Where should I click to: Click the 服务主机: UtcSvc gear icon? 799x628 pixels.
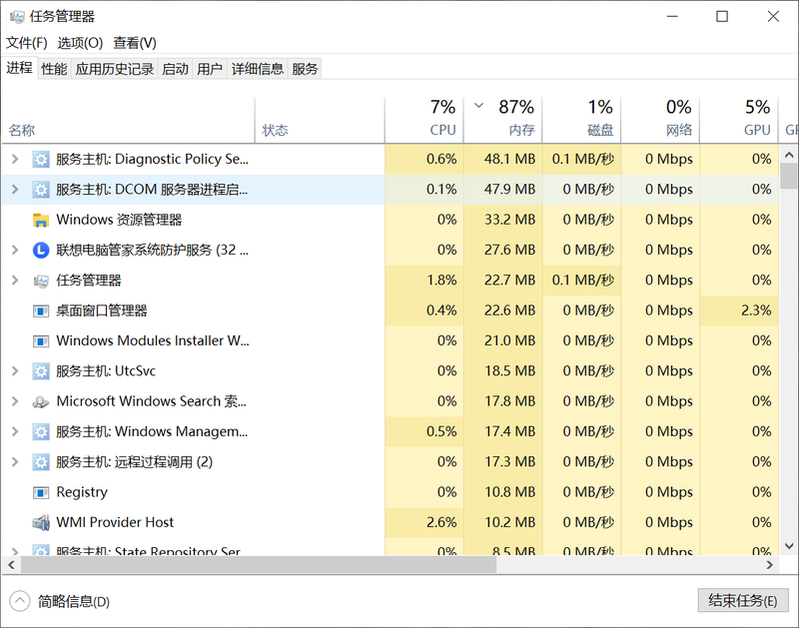click(41, 371)
